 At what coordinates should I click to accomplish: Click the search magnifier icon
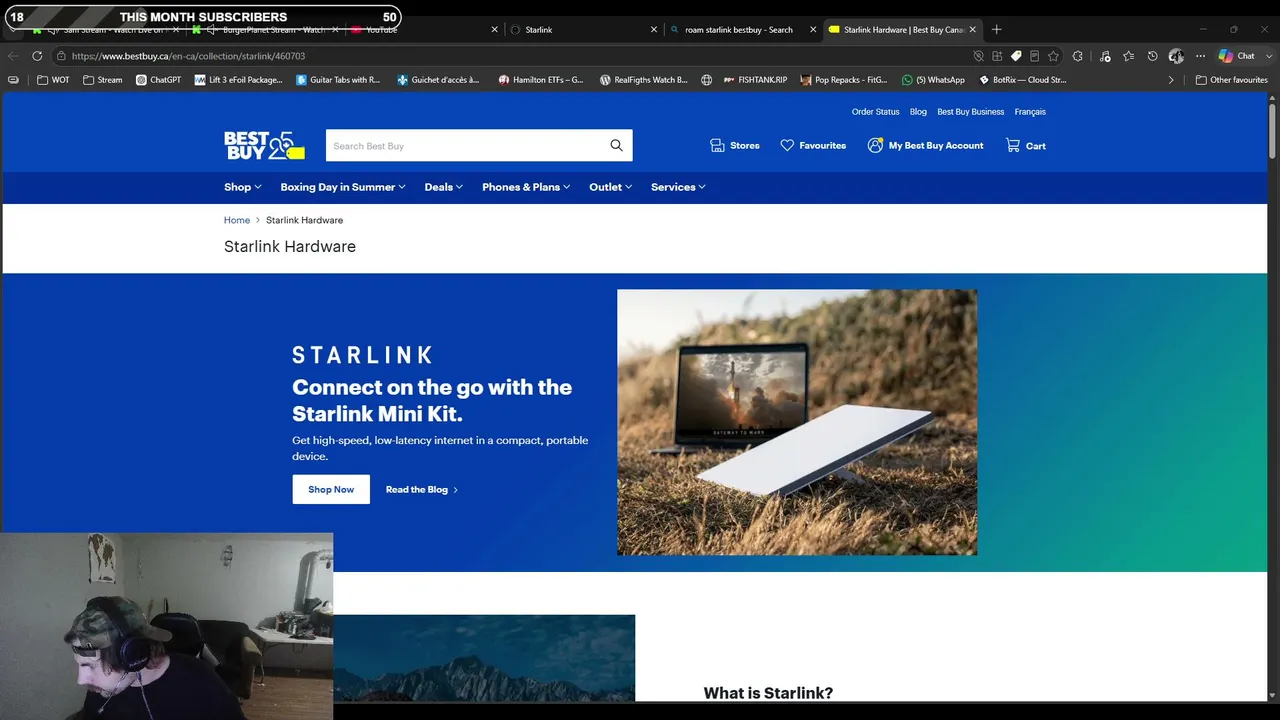616,146
